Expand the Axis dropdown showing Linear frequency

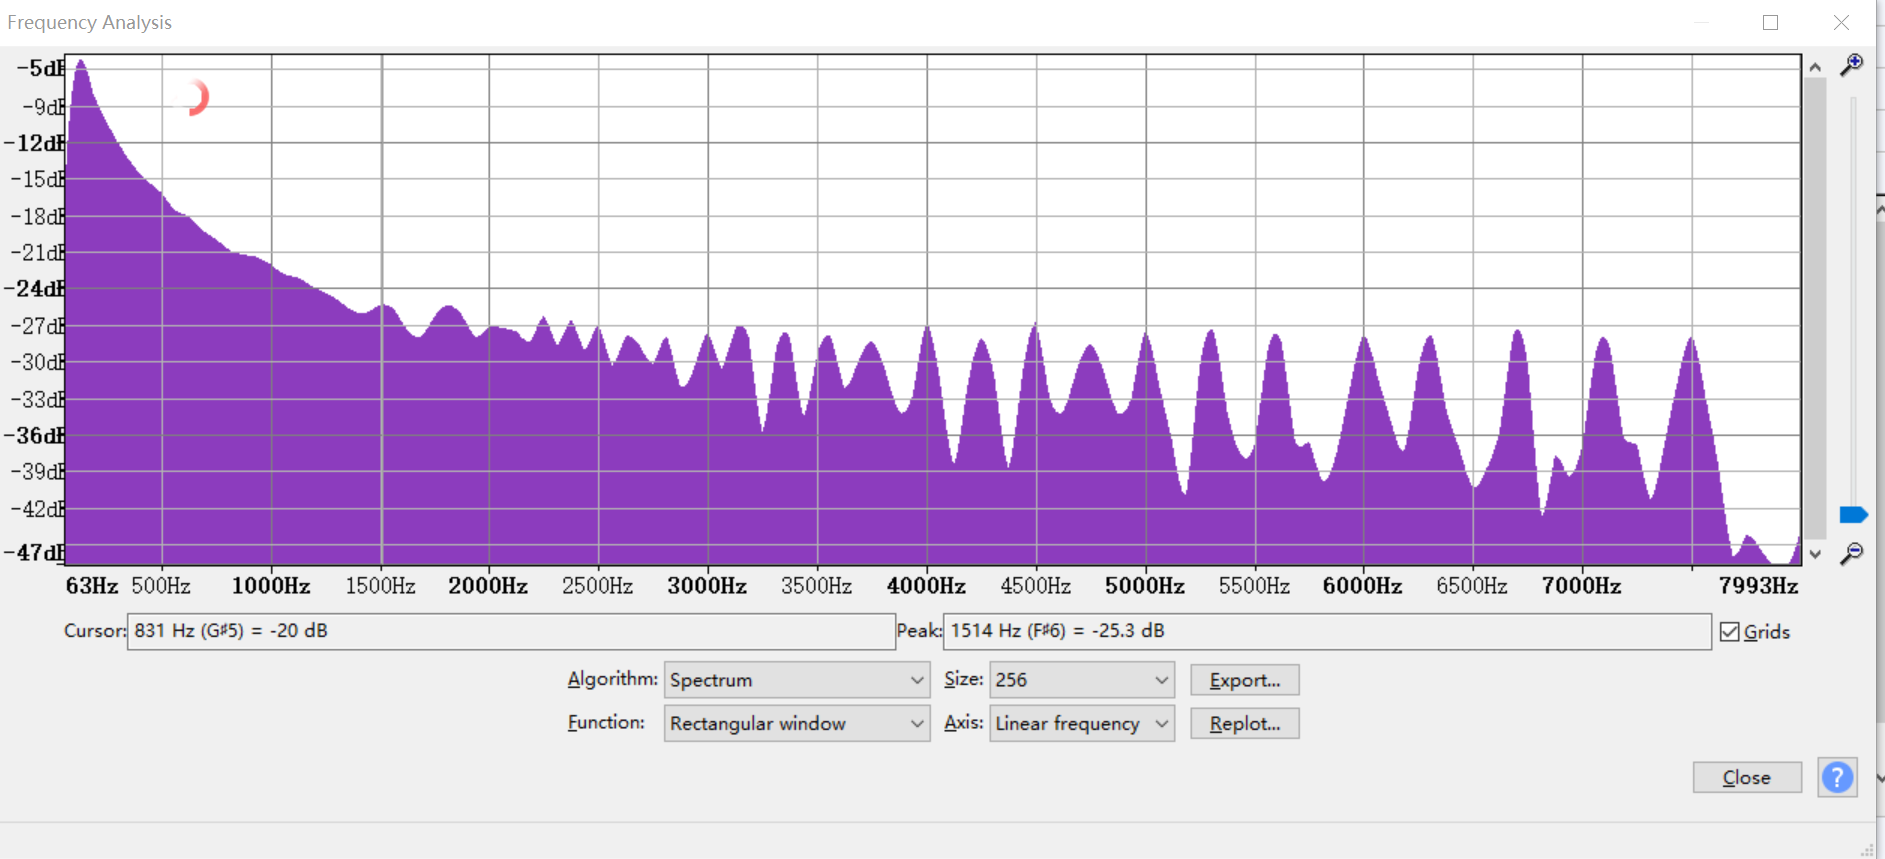pos(1081,723)
